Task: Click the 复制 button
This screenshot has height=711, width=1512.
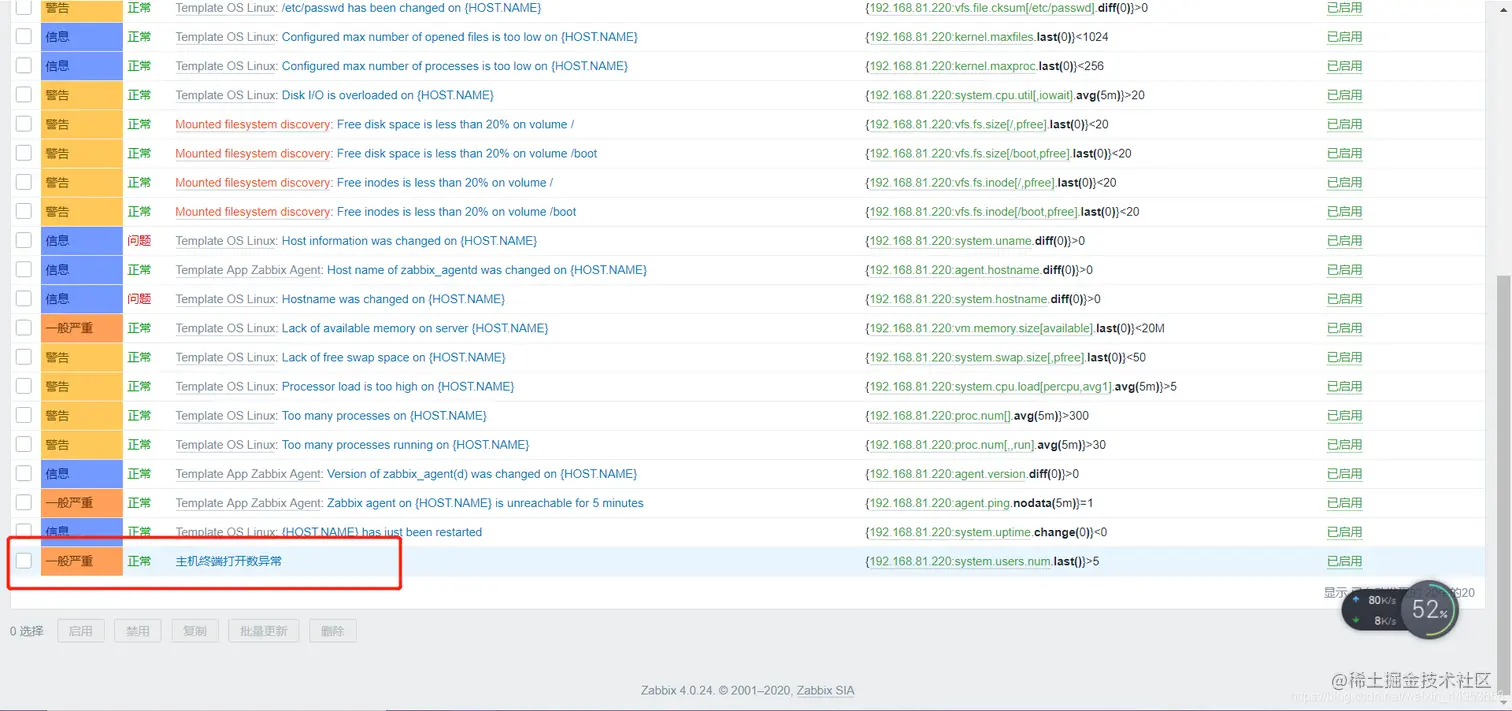Action: [x=195, y=631]
